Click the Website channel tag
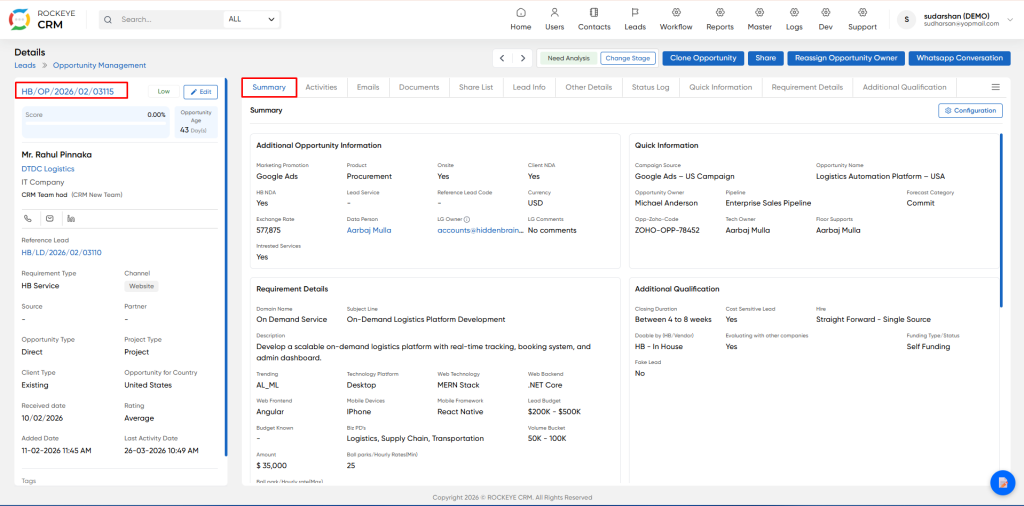The image size is (1024, 506). pos(142,286)
